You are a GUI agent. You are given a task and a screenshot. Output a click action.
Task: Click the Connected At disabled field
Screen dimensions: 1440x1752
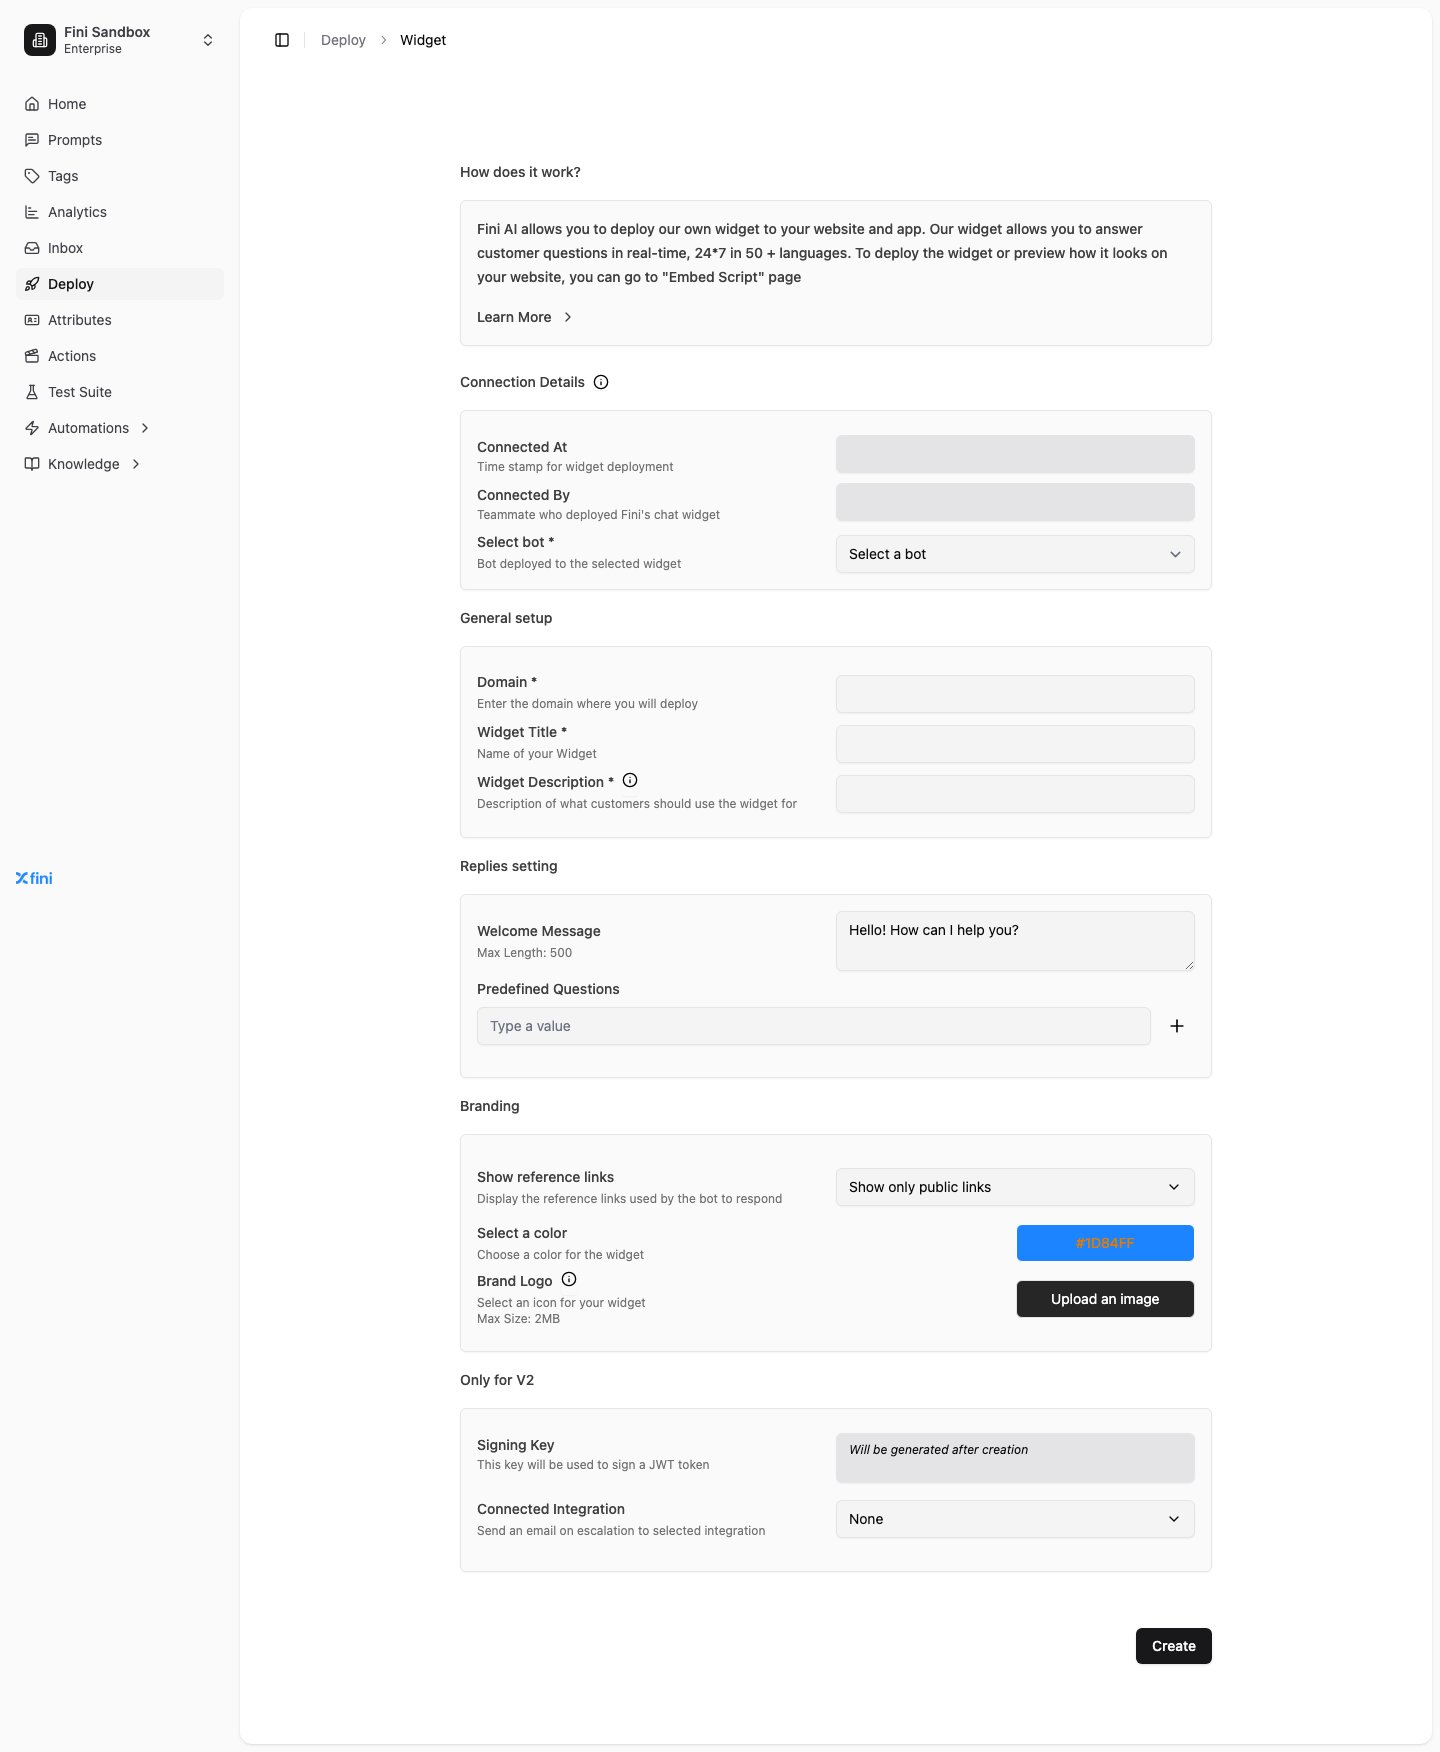(x=1015, y=454)
